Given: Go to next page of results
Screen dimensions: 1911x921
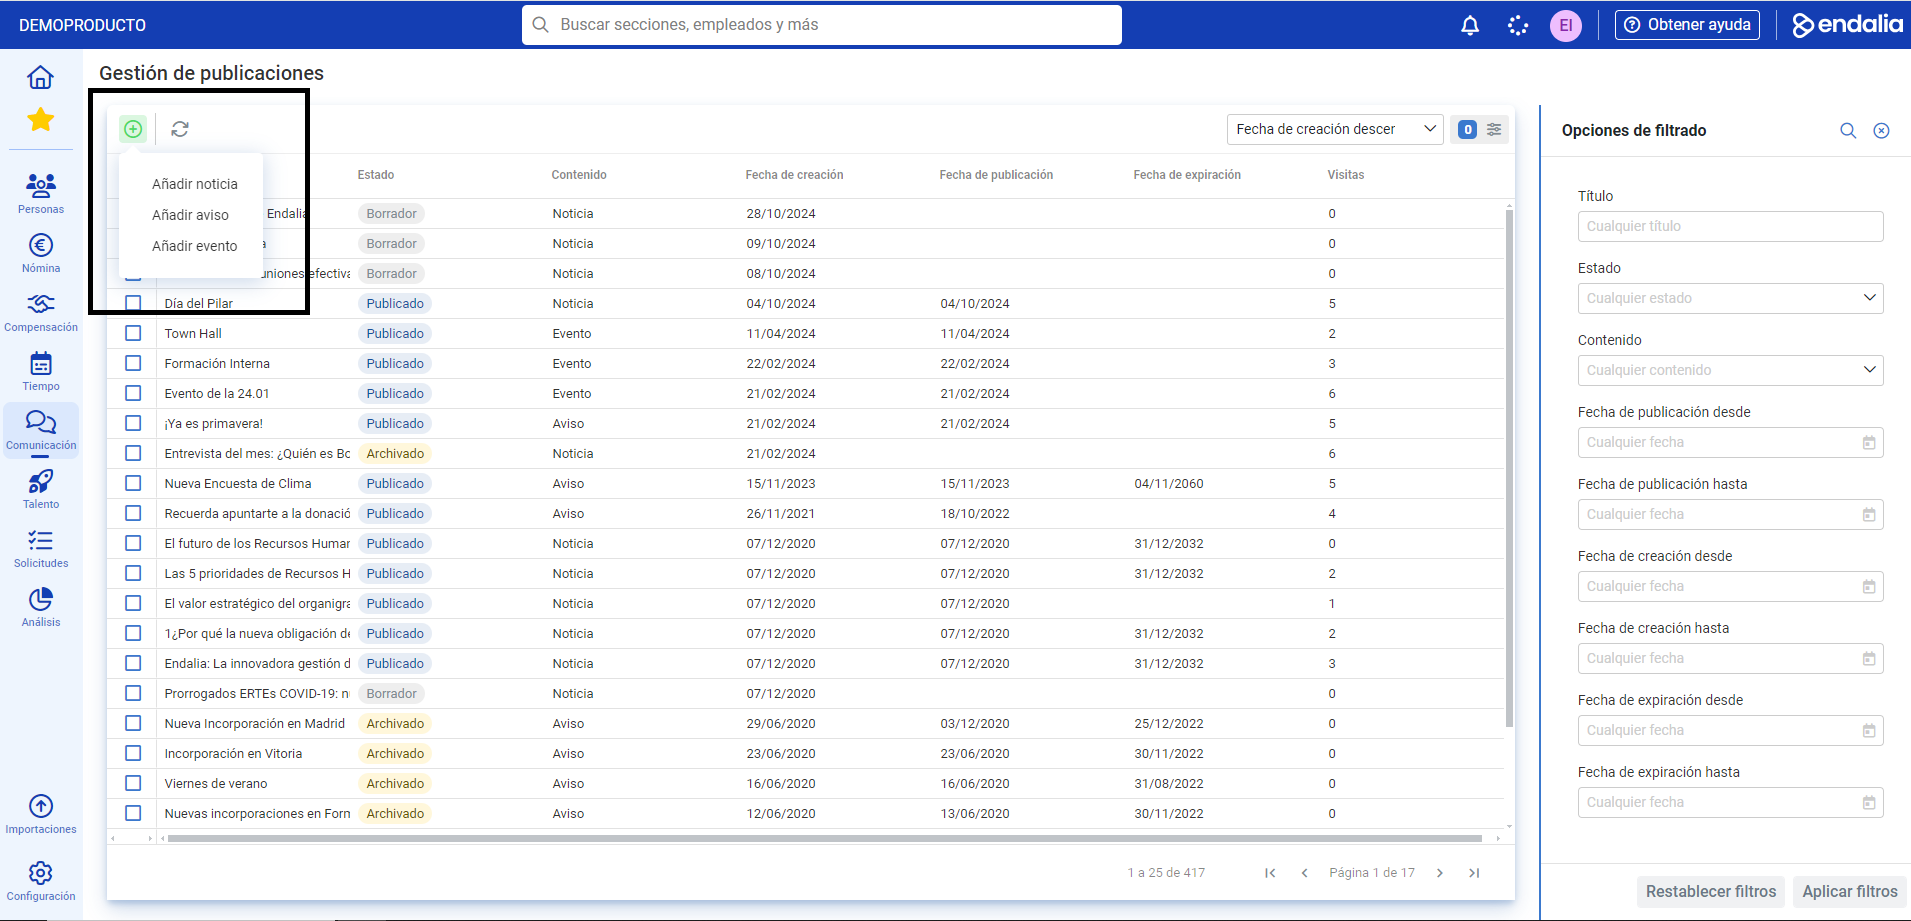Looking at the screenshot, I should 1440,873.
